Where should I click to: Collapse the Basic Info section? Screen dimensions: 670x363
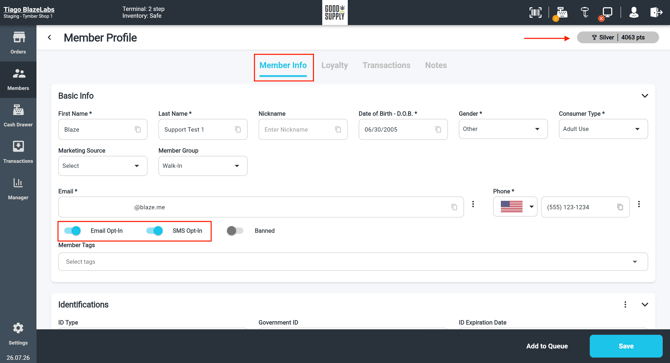645,96
